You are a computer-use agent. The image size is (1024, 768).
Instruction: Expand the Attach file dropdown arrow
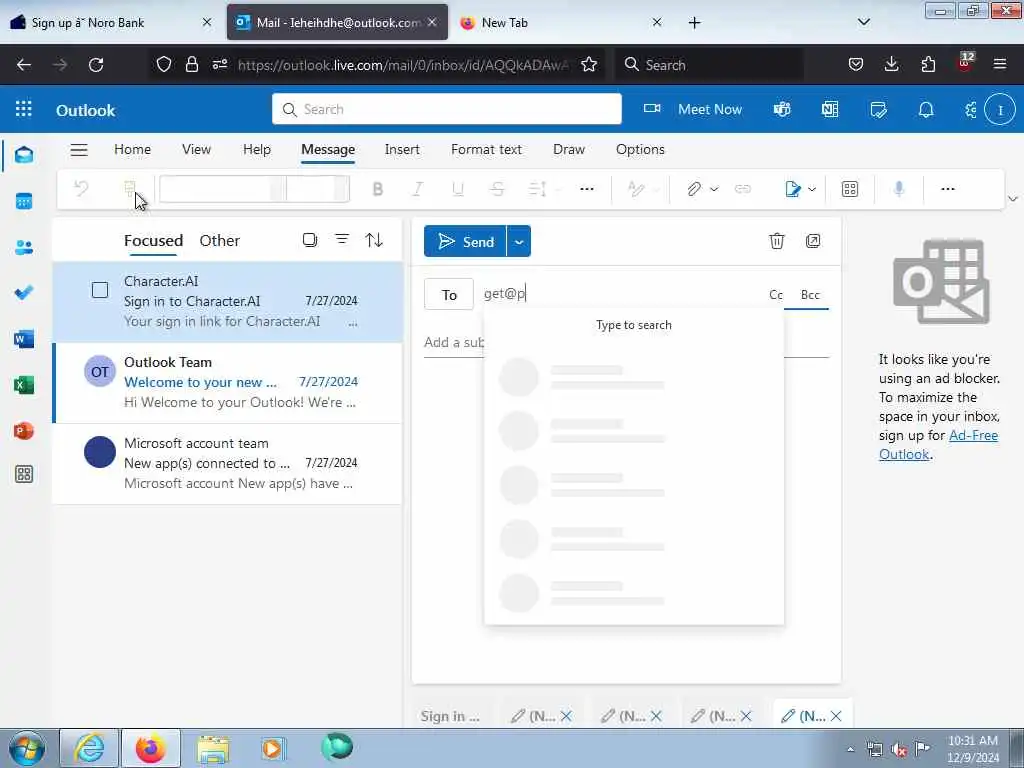pos(714,189)
